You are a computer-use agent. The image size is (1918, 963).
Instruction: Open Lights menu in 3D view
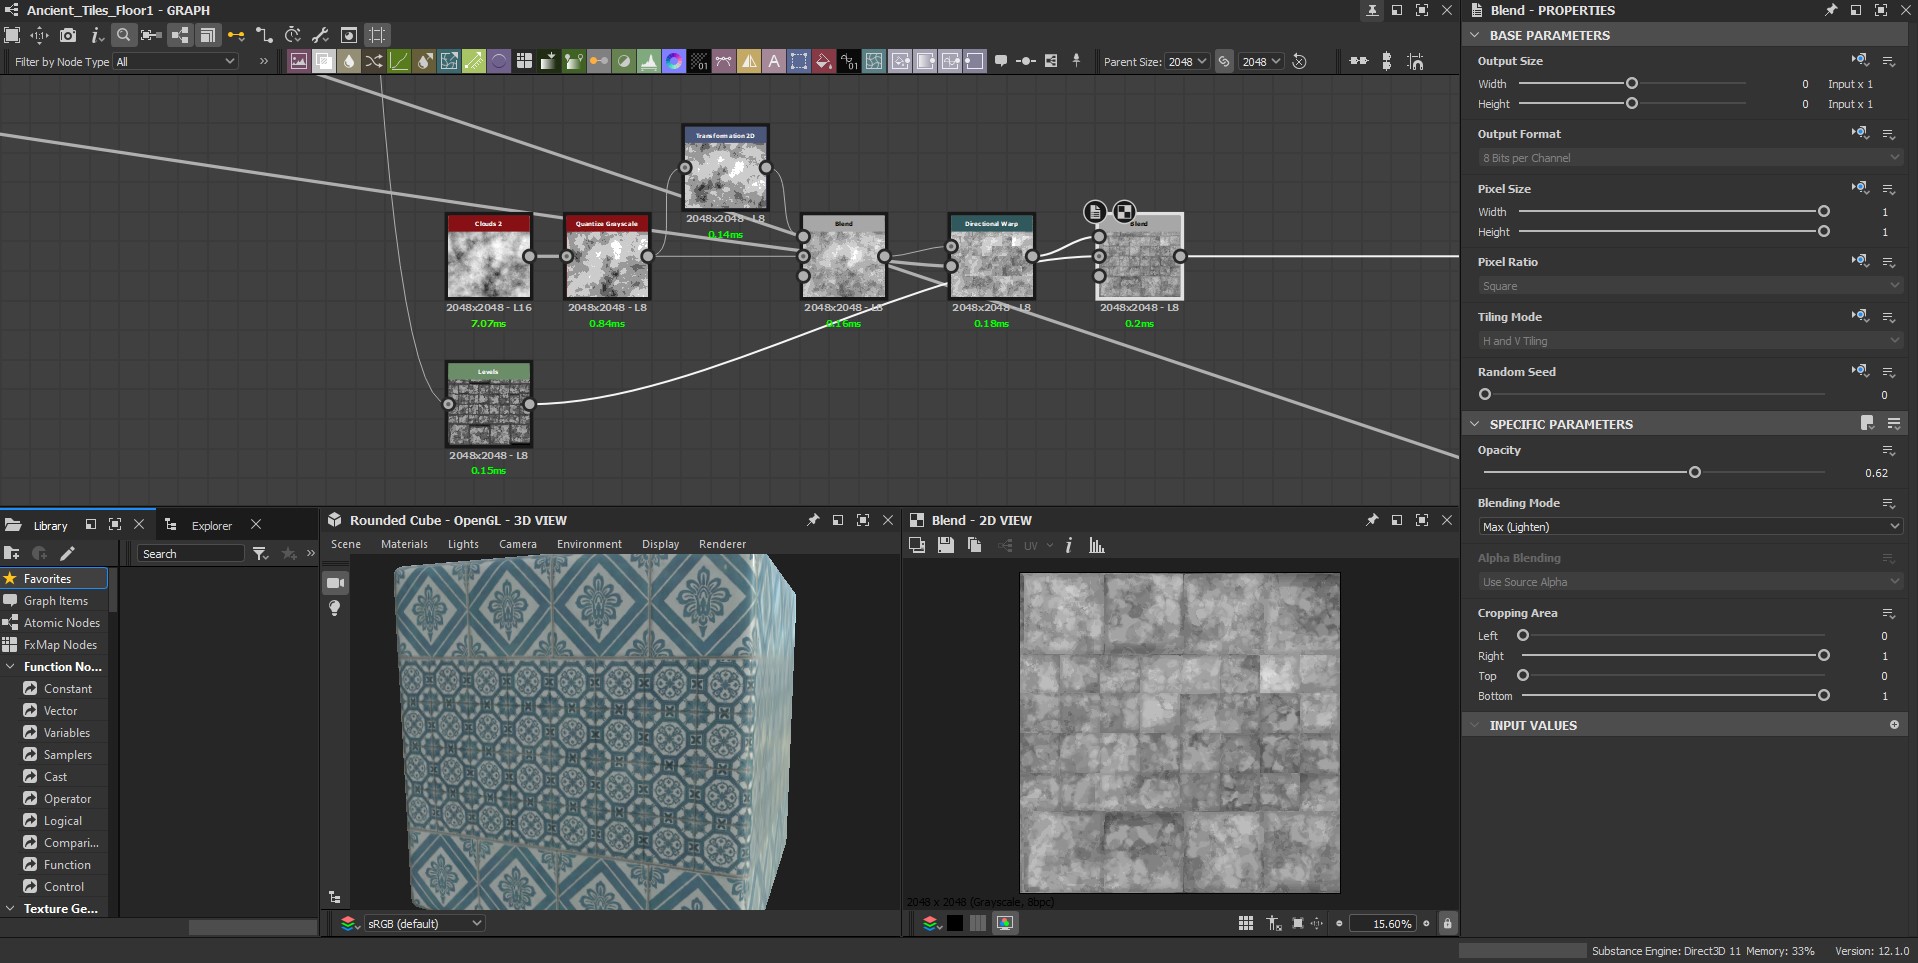tap(462, 544)
